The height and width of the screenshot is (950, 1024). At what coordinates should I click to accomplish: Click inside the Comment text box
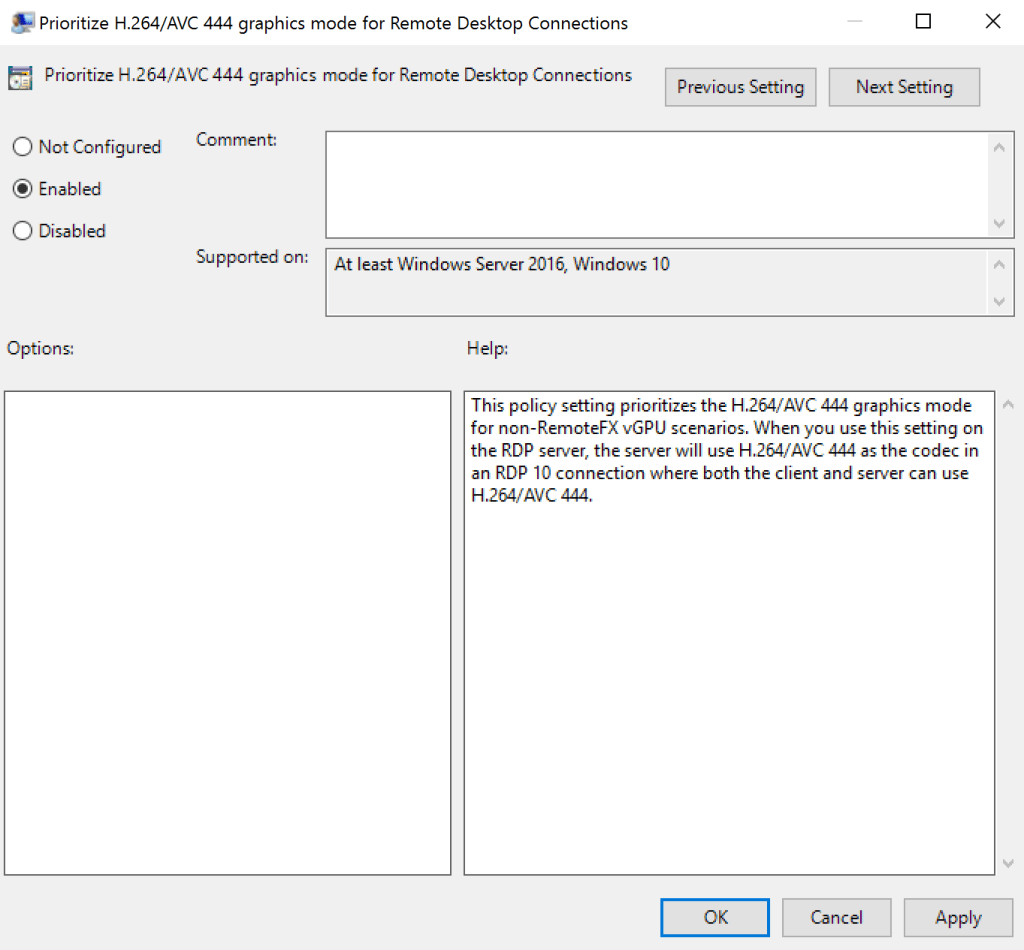pos(655,185)
